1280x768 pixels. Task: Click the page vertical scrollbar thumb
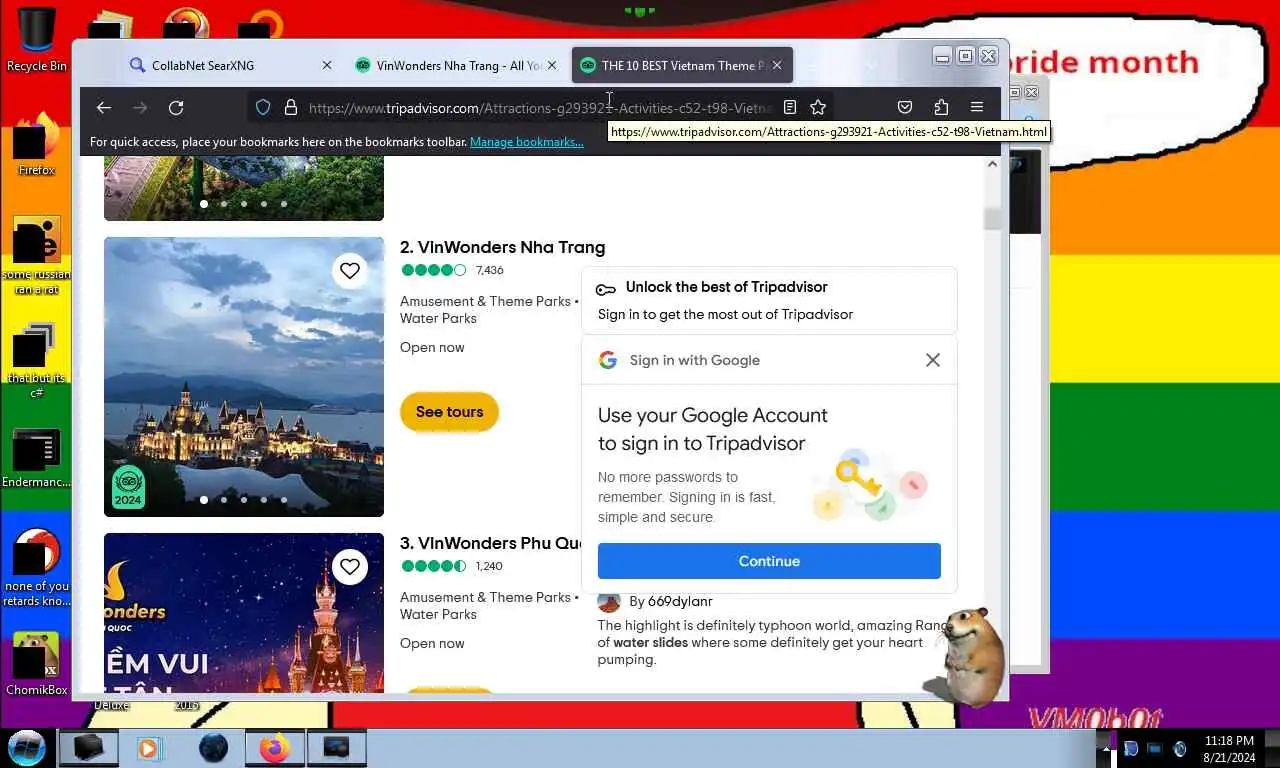tap(992, 219)
